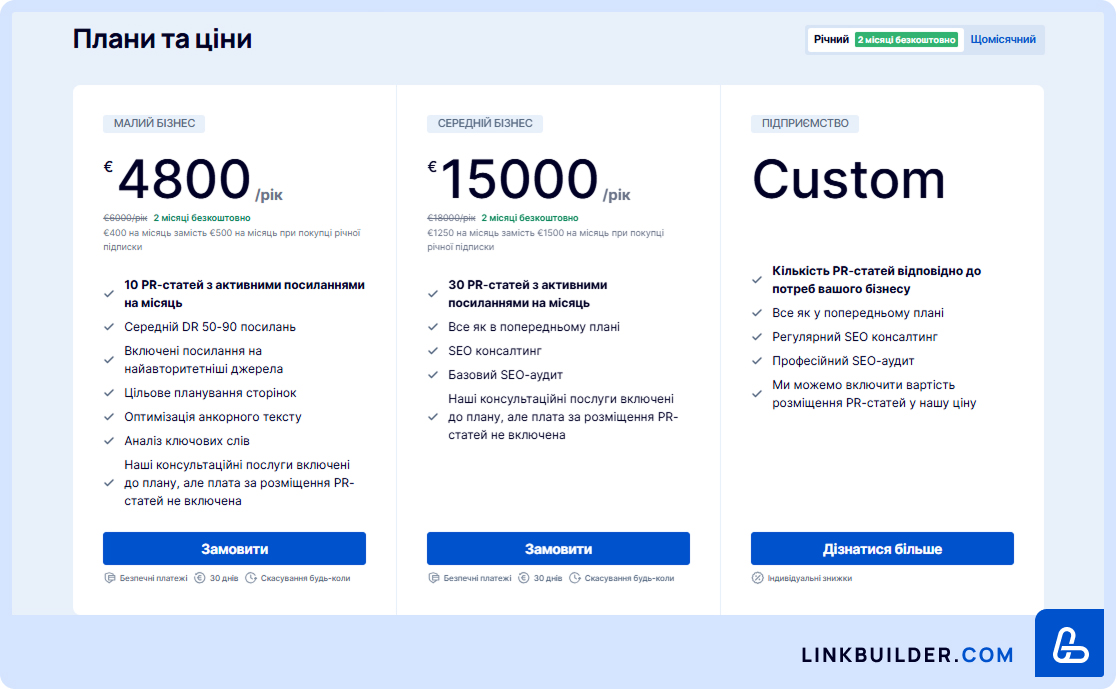Click the clock cancel-anytime icon under medium business plan
Image resolution: width=1116 pixels, height=689 pixels.
(574, 578)
